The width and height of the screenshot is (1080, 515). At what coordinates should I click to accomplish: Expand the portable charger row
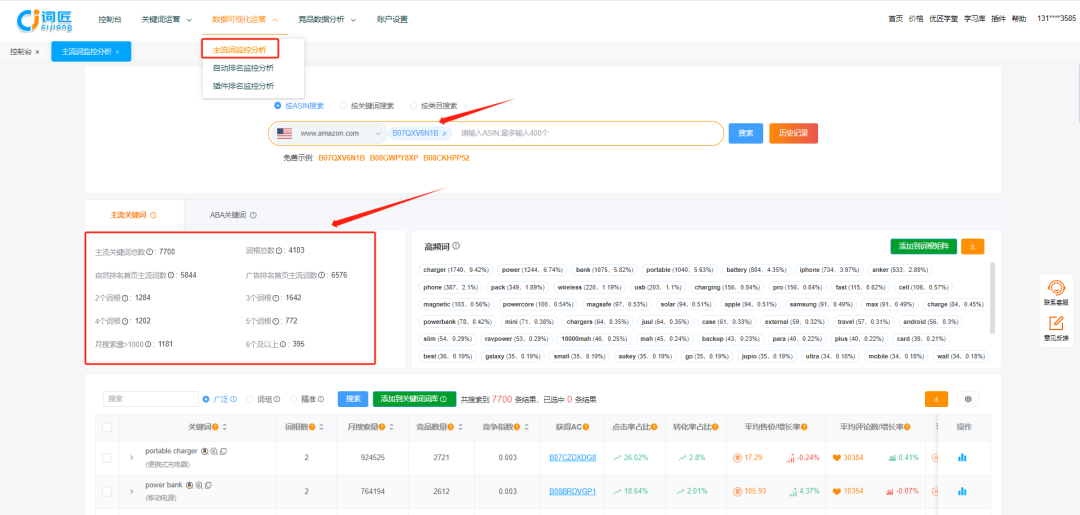(132, 458)
